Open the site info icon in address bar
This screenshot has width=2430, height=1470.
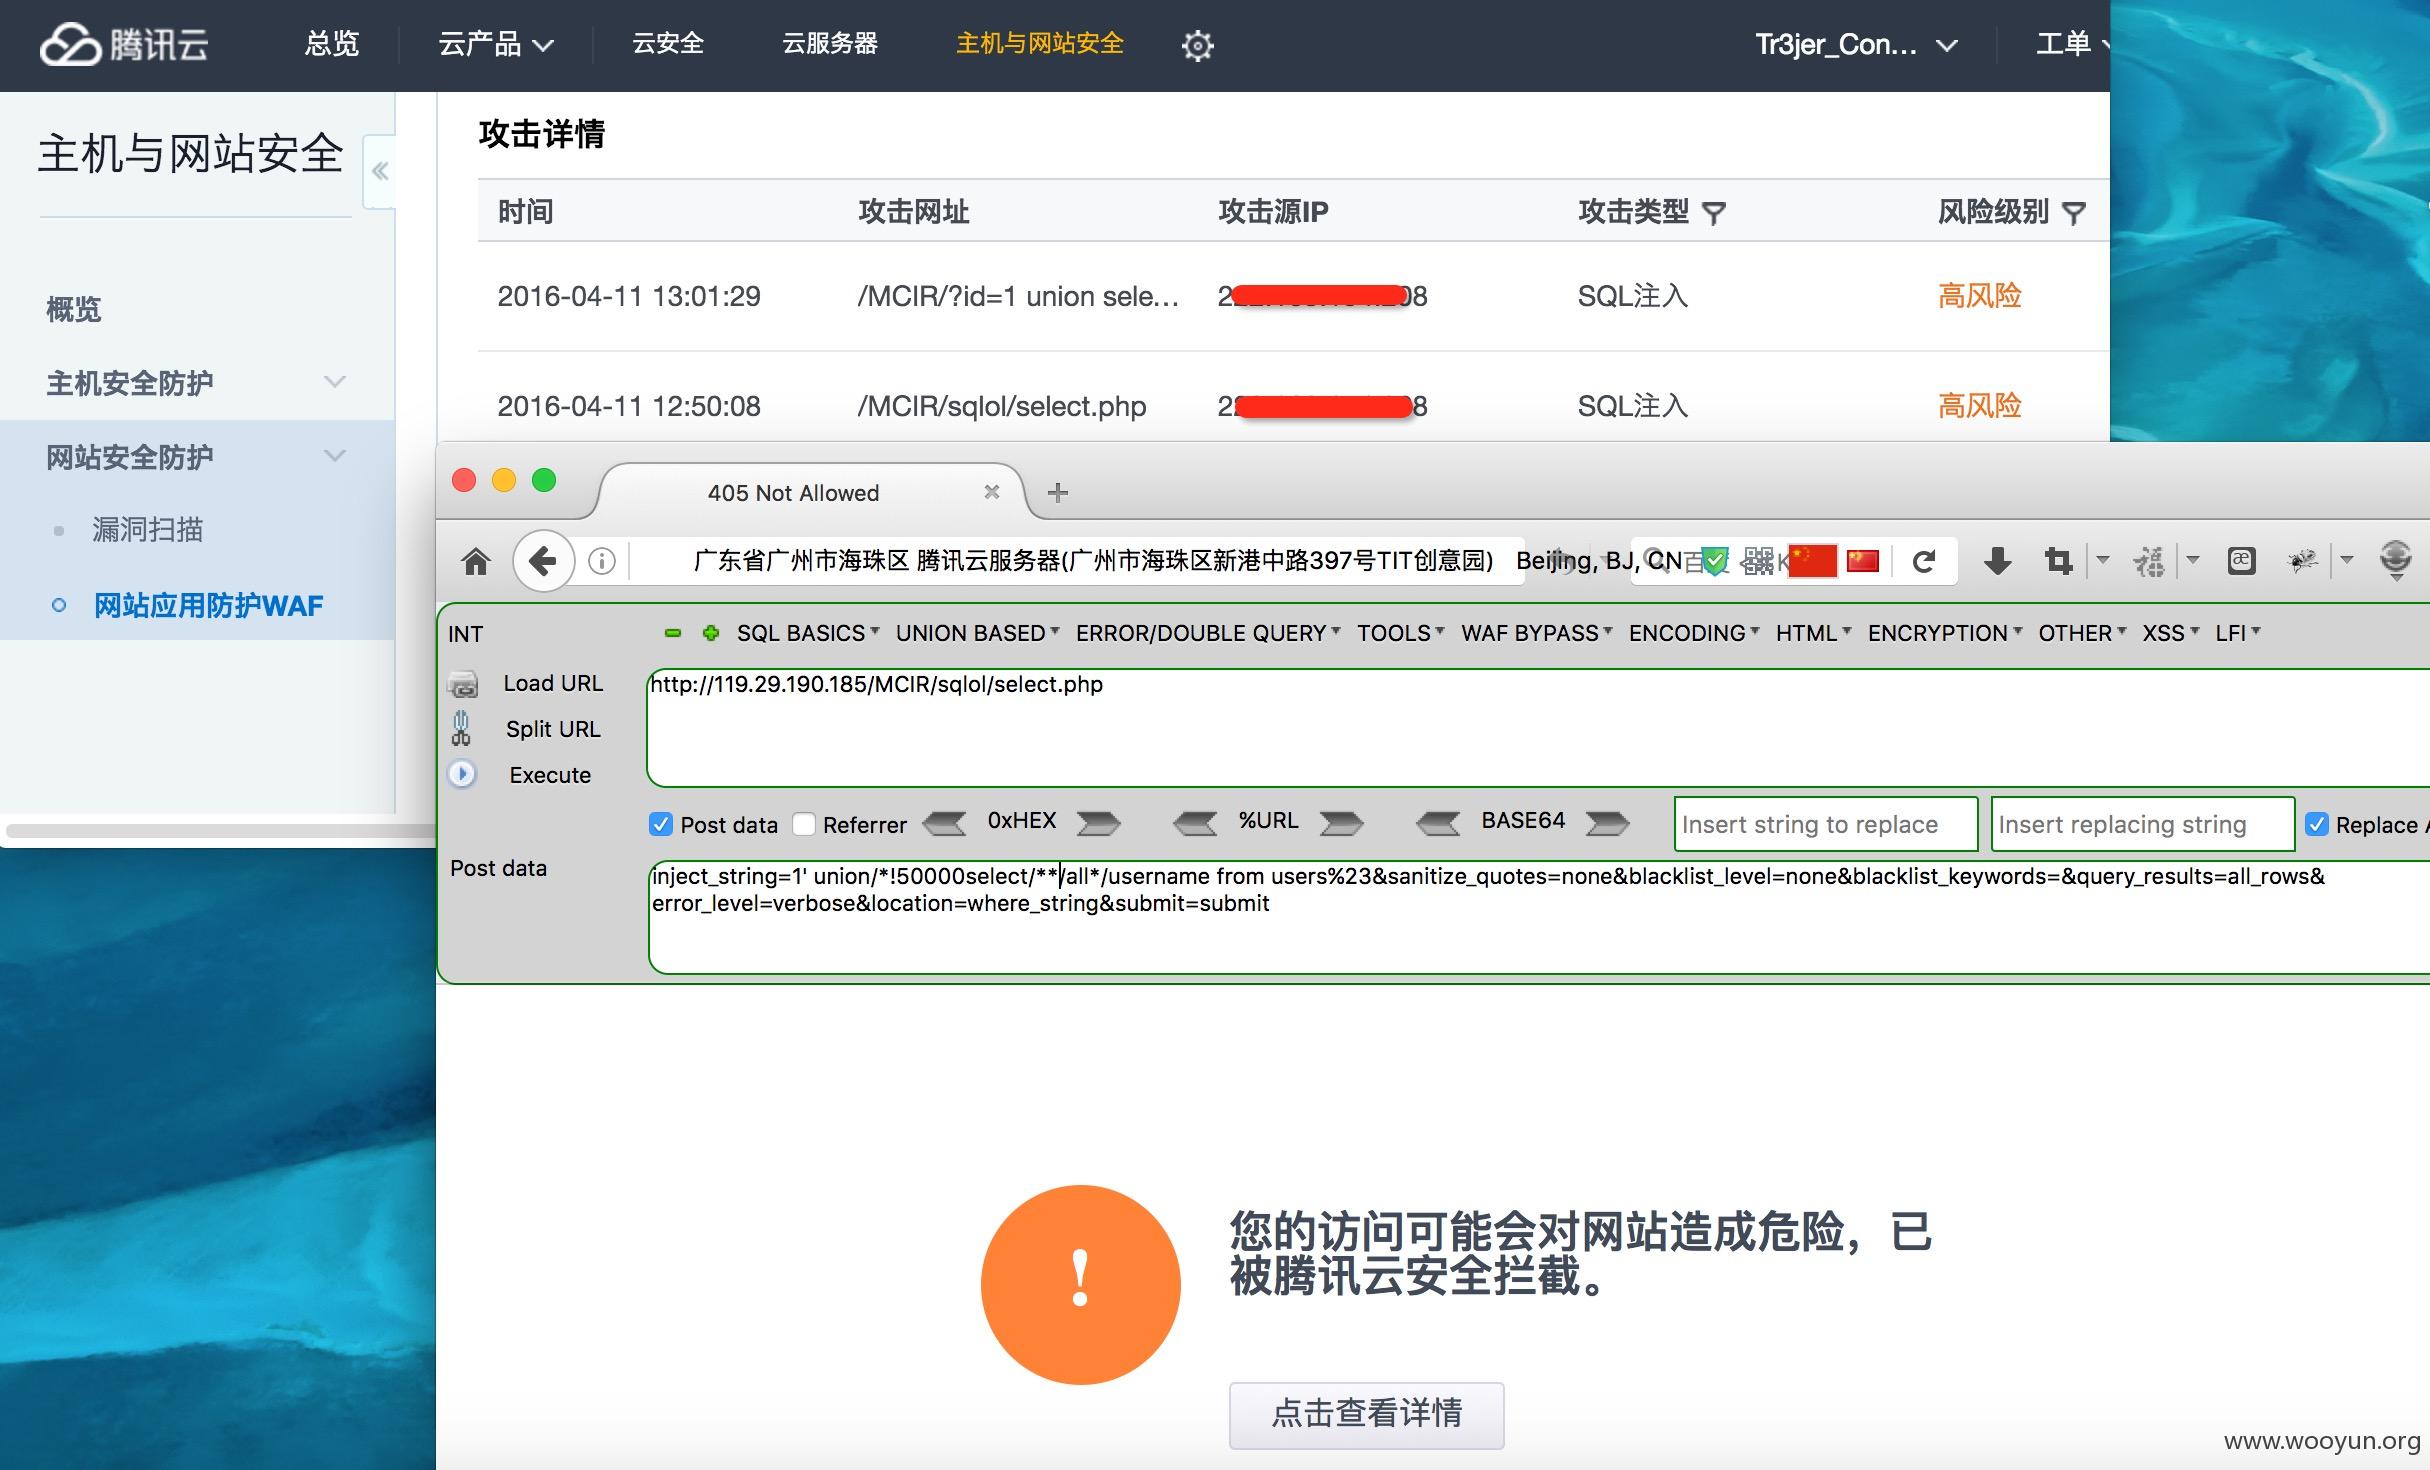(x=602, y=561)
